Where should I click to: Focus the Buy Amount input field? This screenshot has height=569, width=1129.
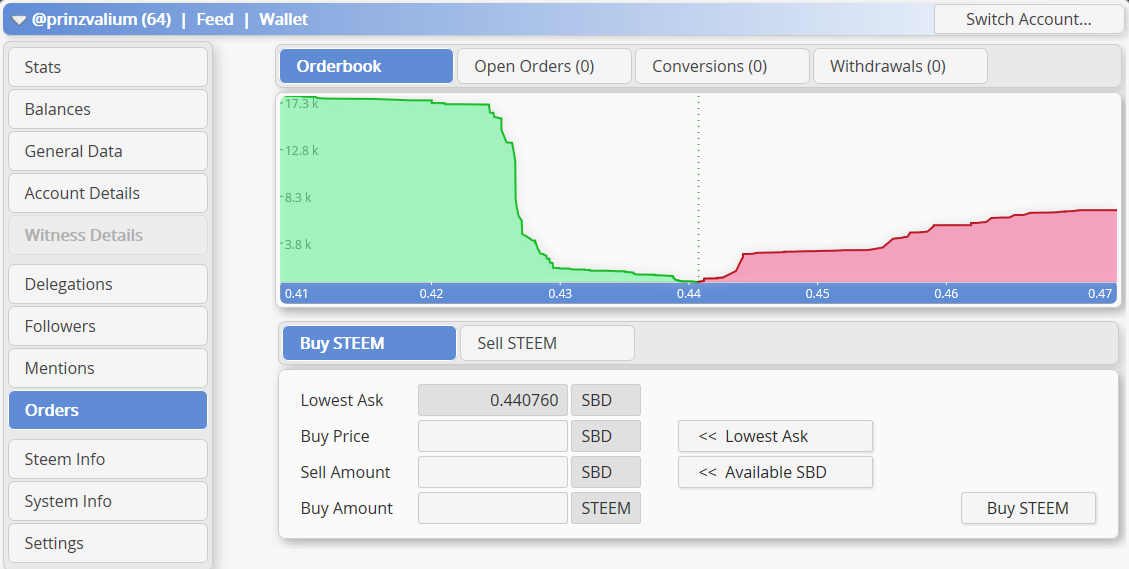(x=493, y=508)
